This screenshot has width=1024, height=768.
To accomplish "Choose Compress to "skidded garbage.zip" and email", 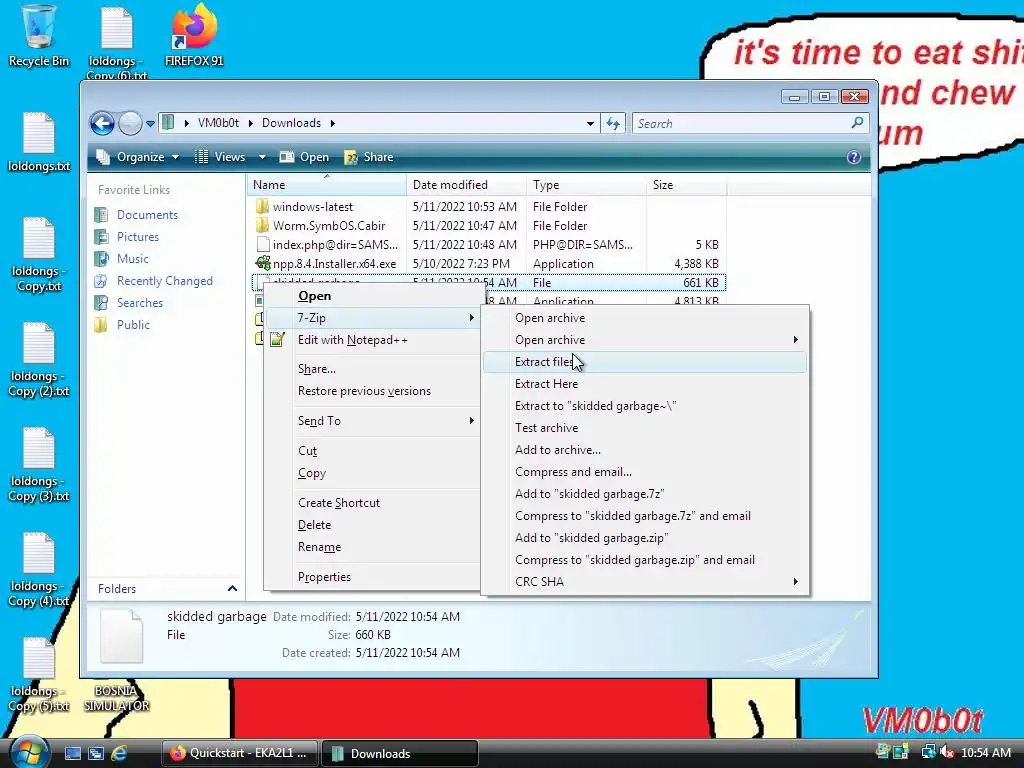I will 646,560.
